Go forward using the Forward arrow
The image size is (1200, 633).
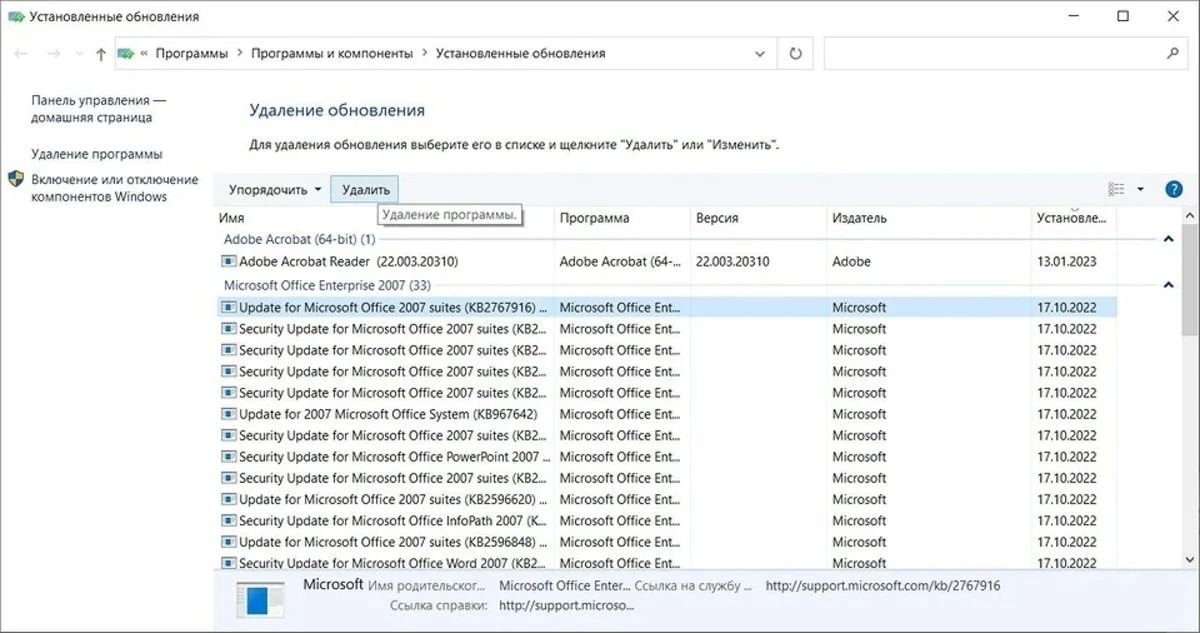(54, 54)
